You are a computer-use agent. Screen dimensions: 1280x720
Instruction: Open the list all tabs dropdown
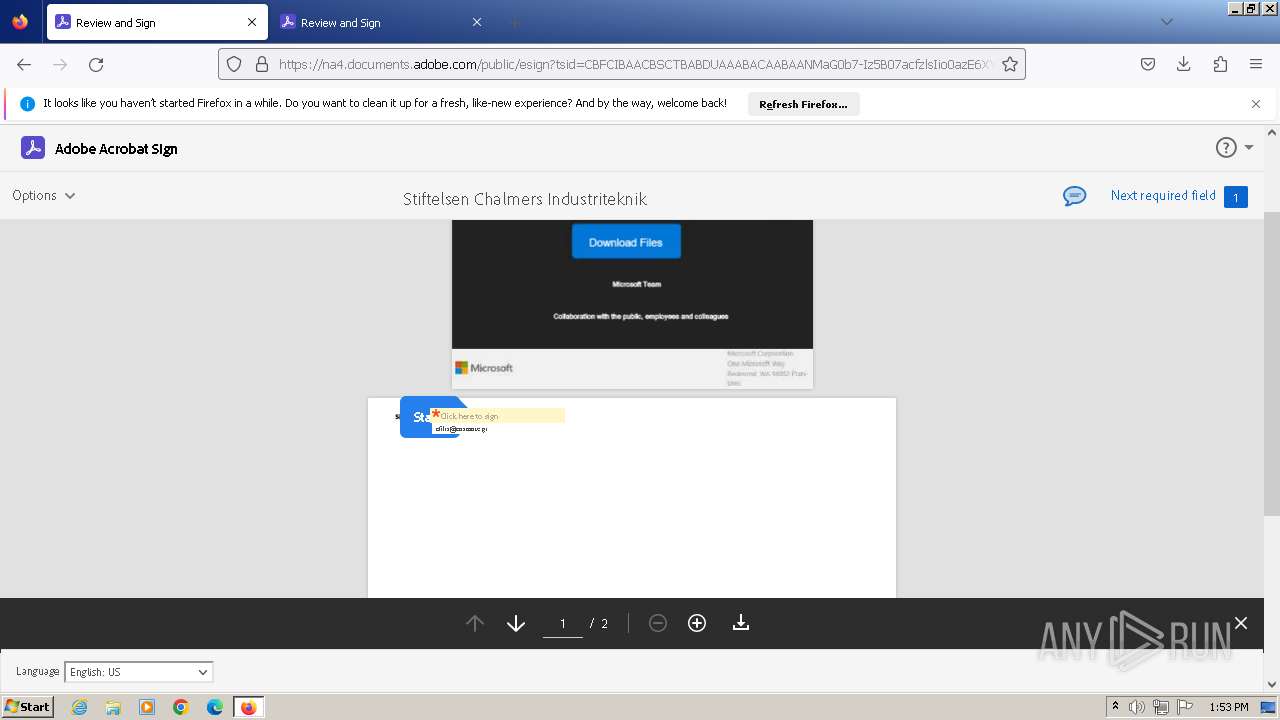tap(1166, 22)
